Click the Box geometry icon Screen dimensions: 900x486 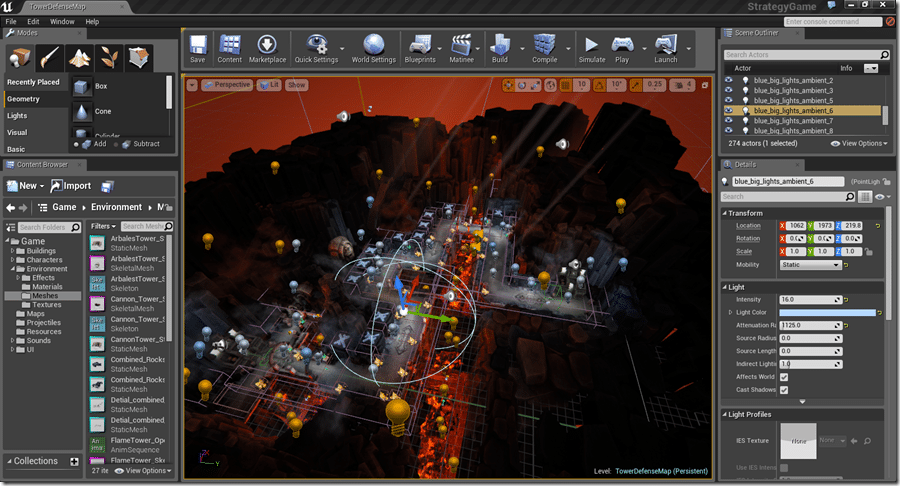[82, 86]
